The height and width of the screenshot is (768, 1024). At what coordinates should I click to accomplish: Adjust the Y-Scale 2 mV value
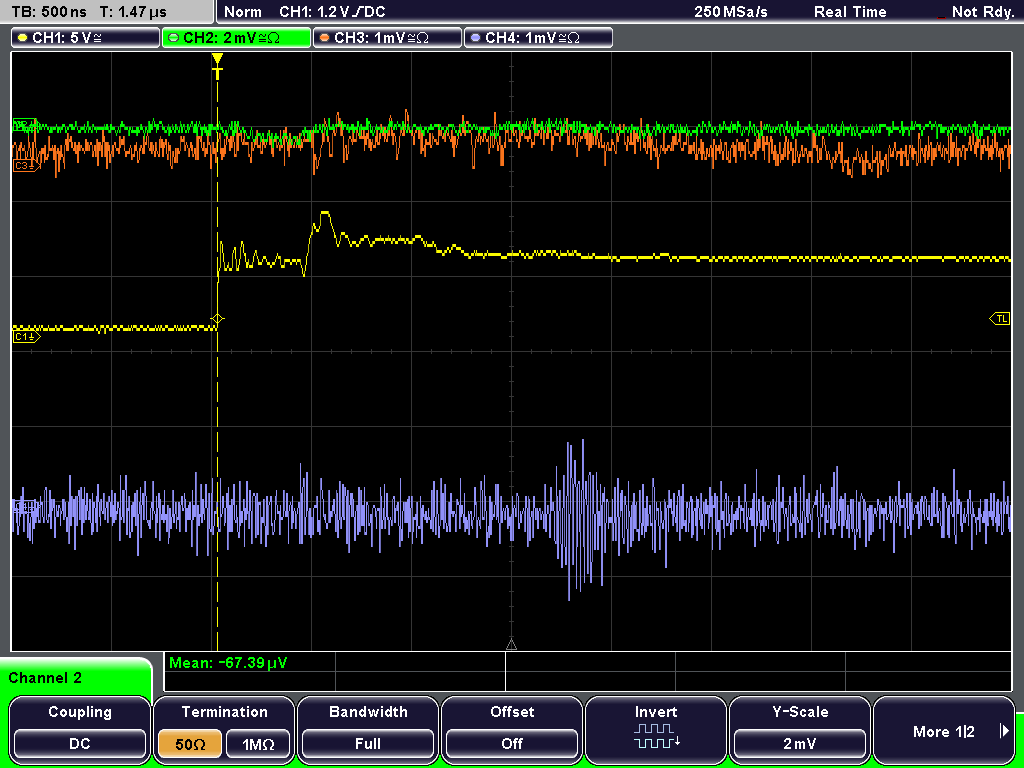click(x=799, y=743)
